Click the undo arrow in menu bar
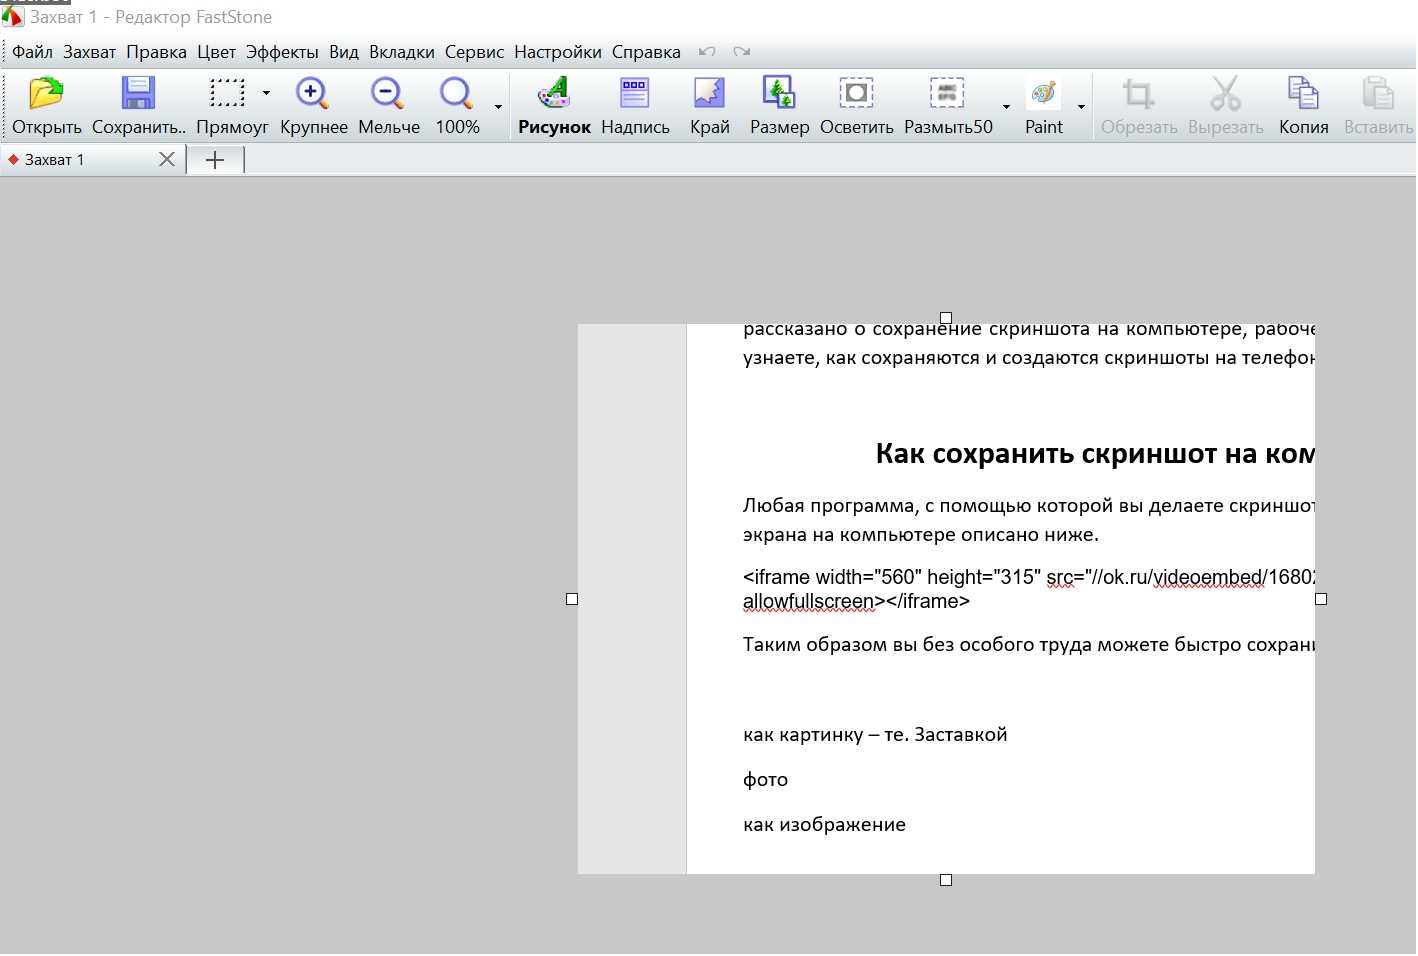Viewport: 1418px width, 956px height. point(707,52)
